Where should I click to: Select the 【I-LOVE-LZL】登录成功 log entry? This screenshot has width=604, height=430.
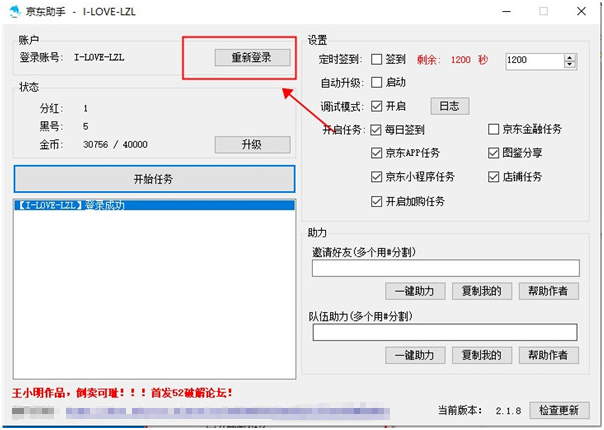[154, 205]
